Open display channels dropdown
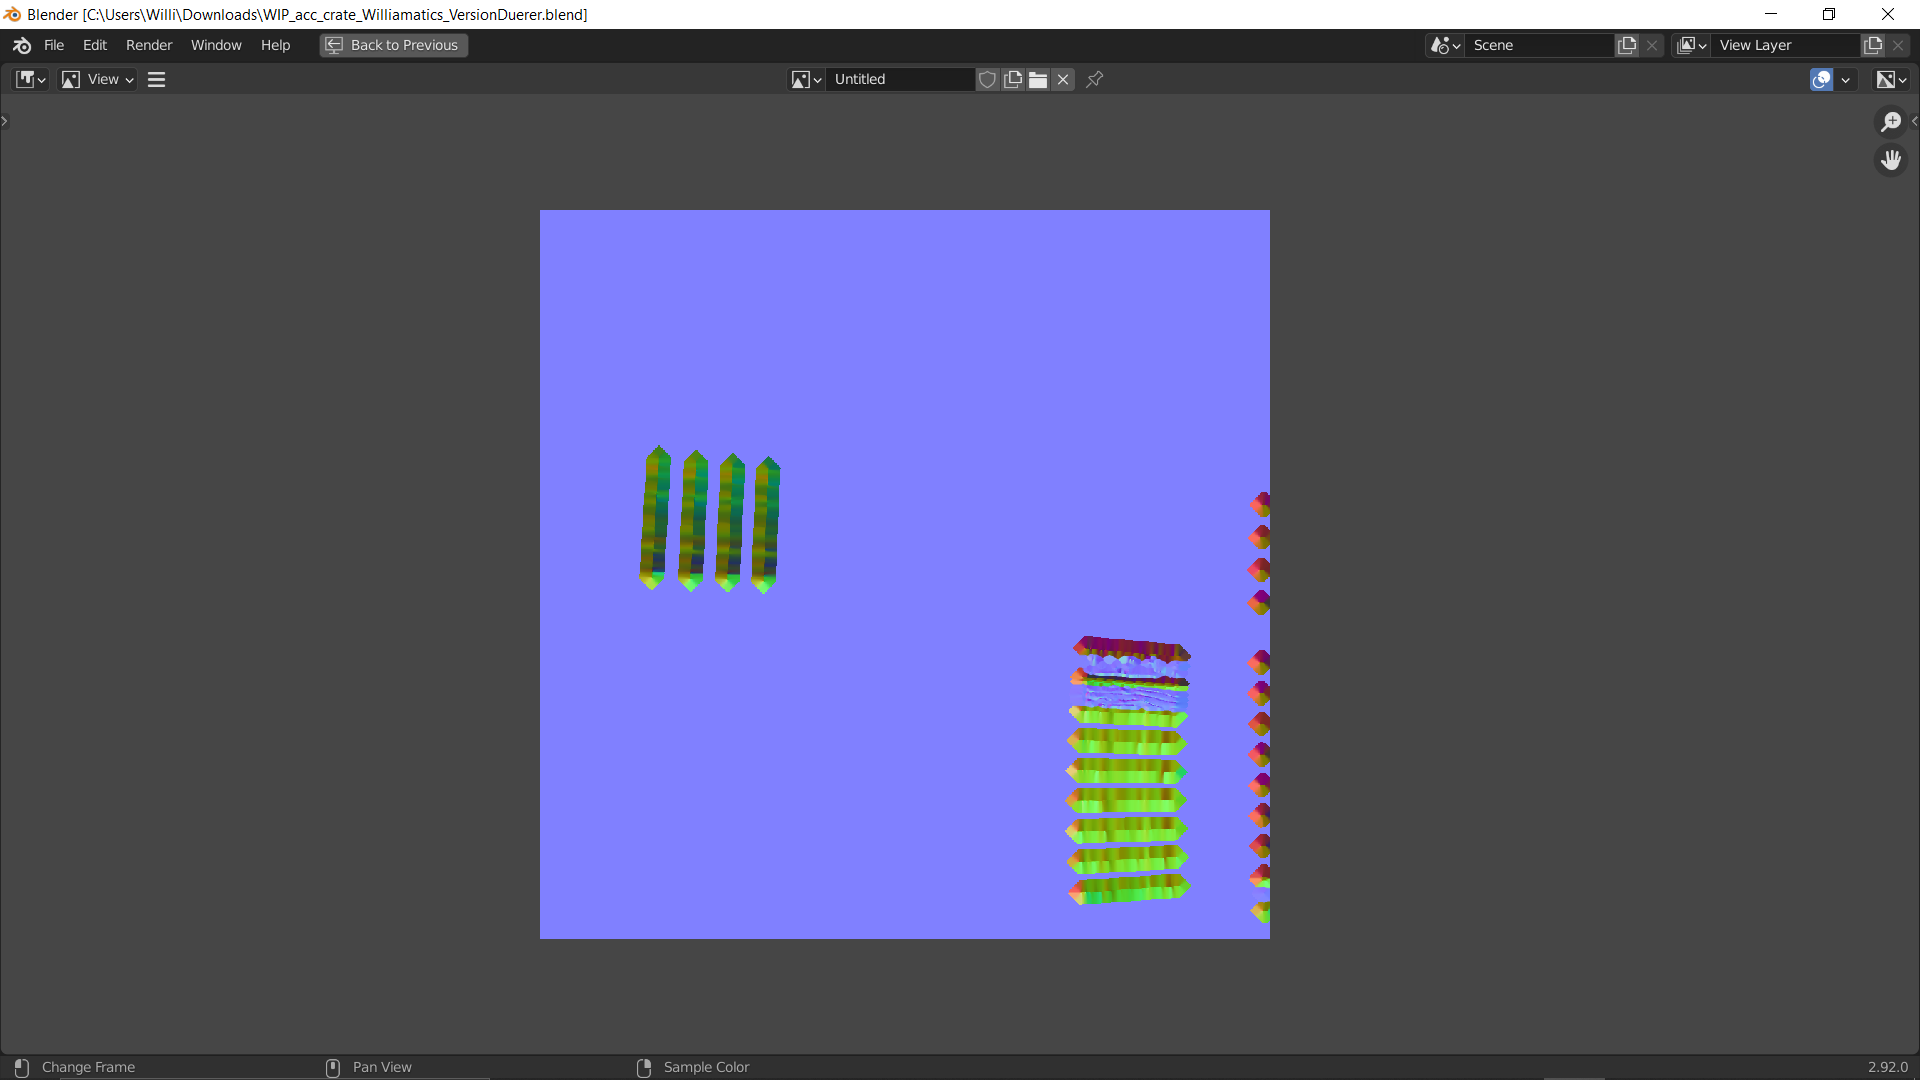 (x=1891, y=79)
